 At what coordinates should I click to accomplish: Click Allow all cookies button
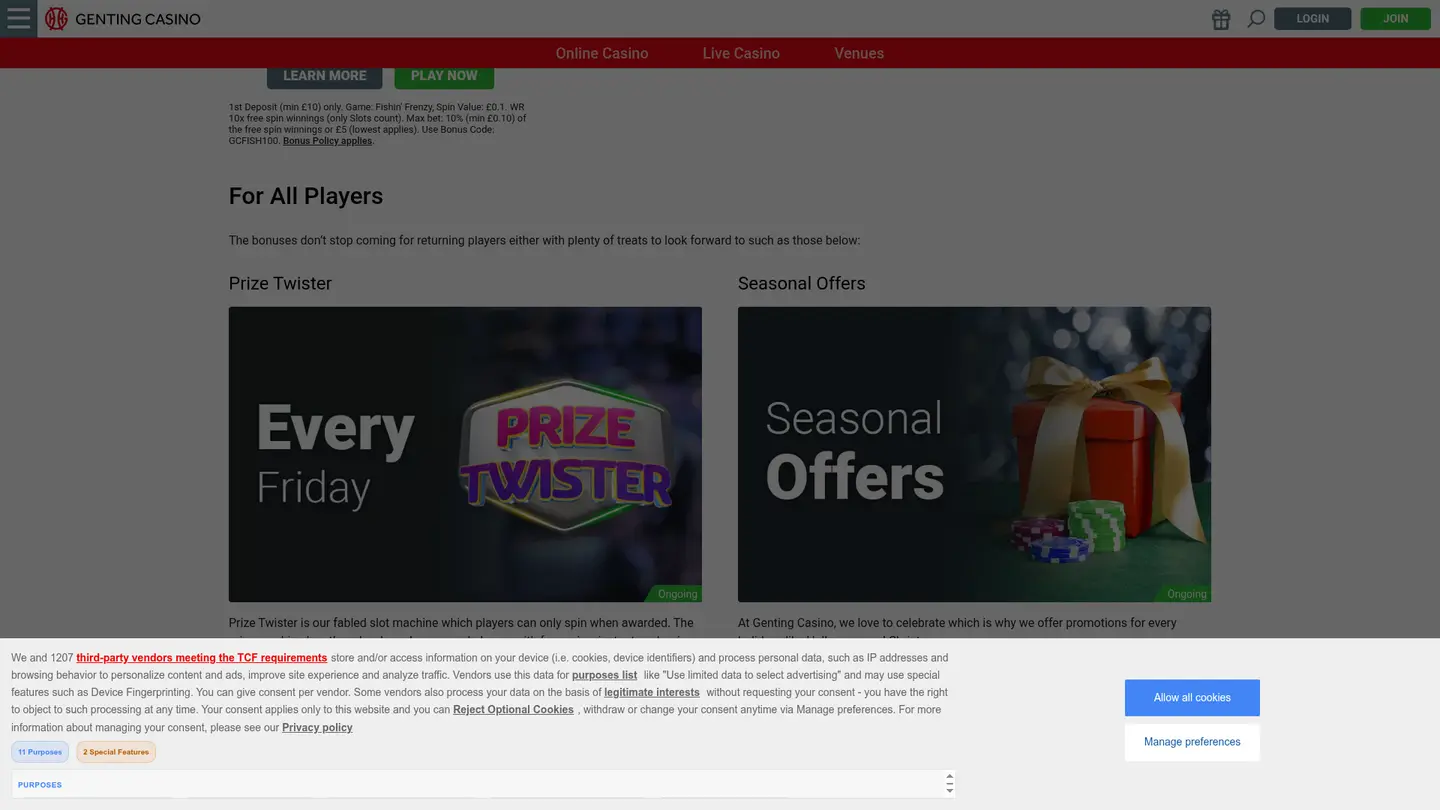(x=1192, y=698)
